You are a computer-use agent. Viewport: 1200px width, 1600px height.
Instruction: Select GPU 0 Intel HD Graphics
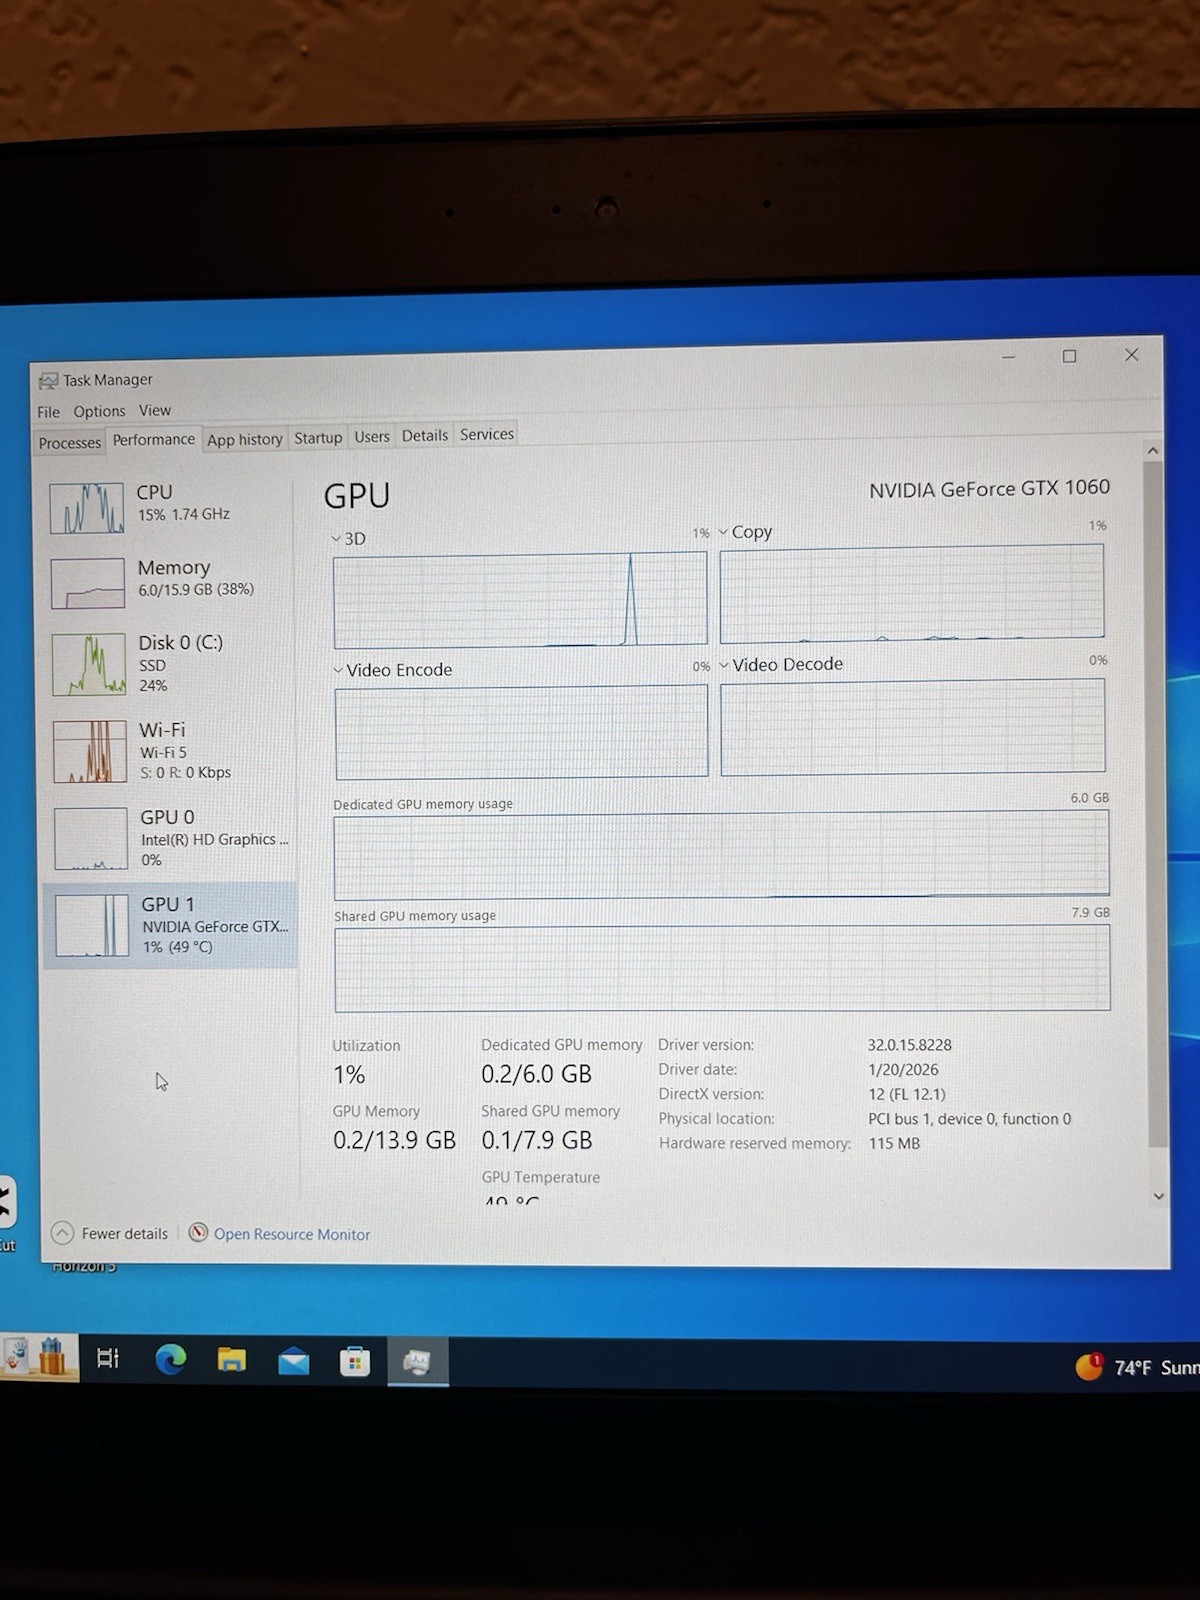tap(170, 838)
